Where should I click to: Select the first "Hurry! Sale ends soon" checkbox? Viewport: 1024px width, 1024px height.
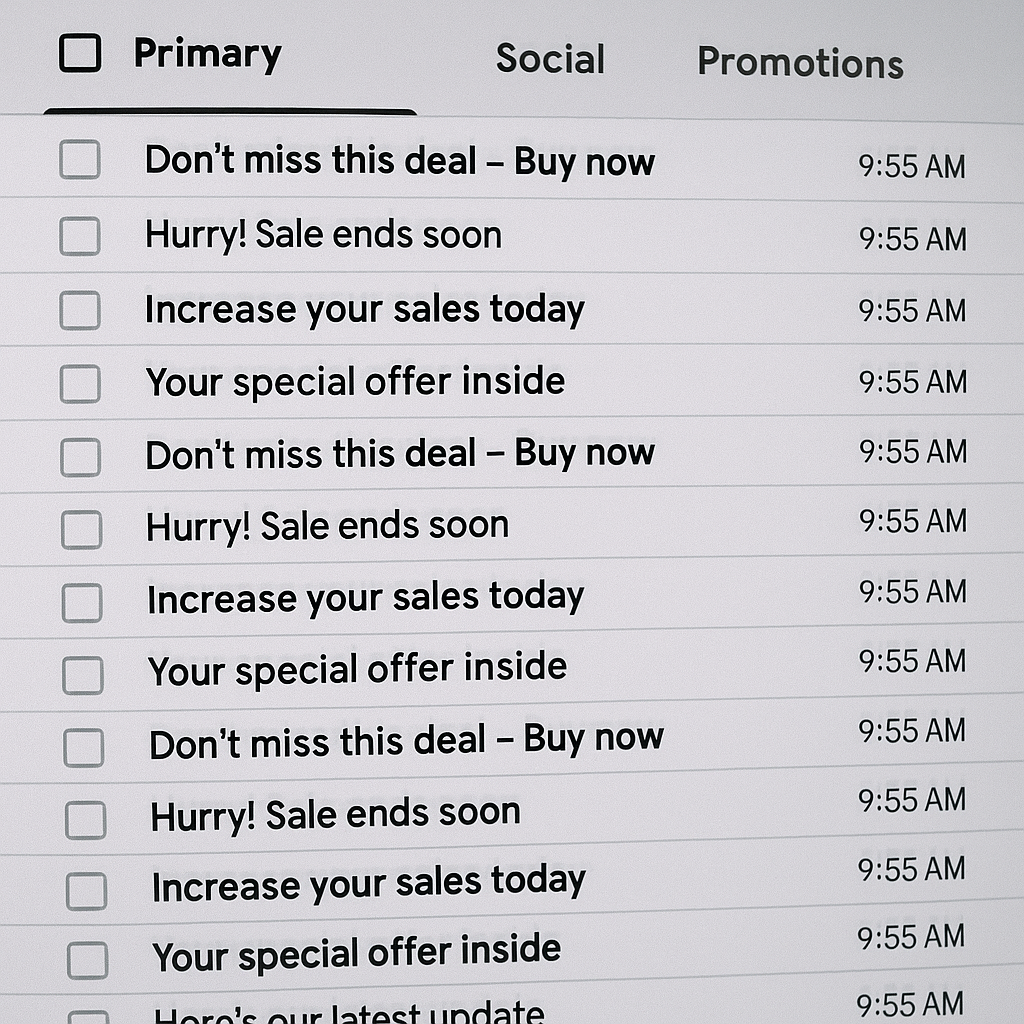[x=80, y=237]
